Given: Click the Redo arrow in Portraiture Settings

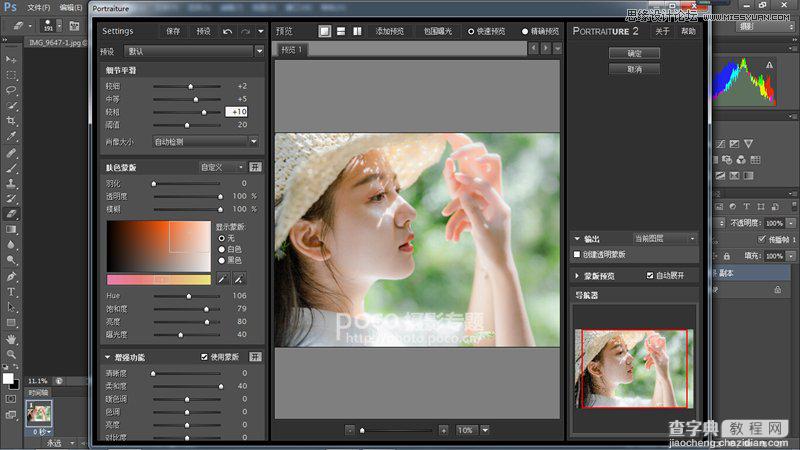Looking at the screenshot, I should [x=245, y=31].
